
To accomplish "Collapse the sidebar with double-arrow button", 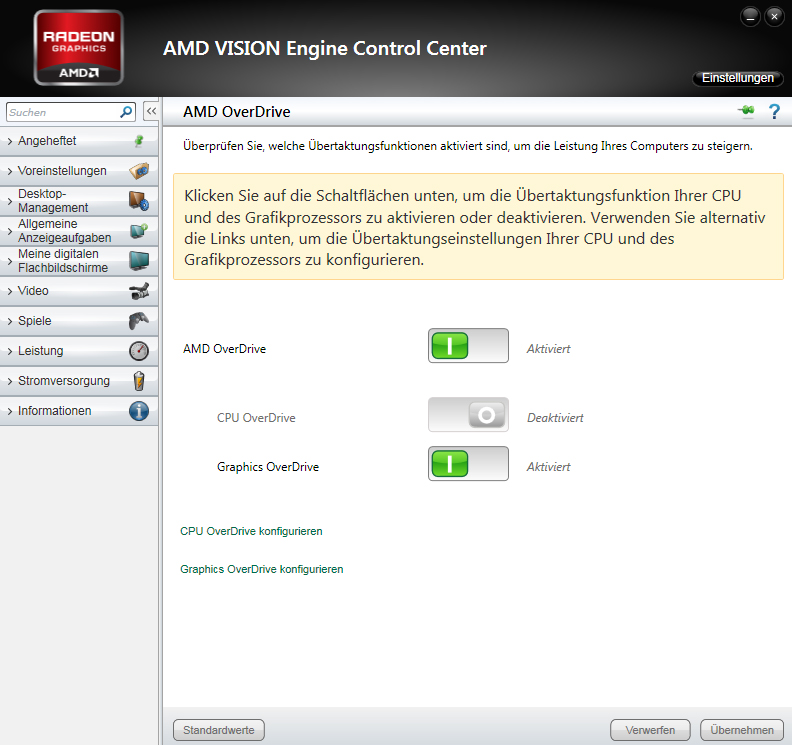I will [151, 112].
